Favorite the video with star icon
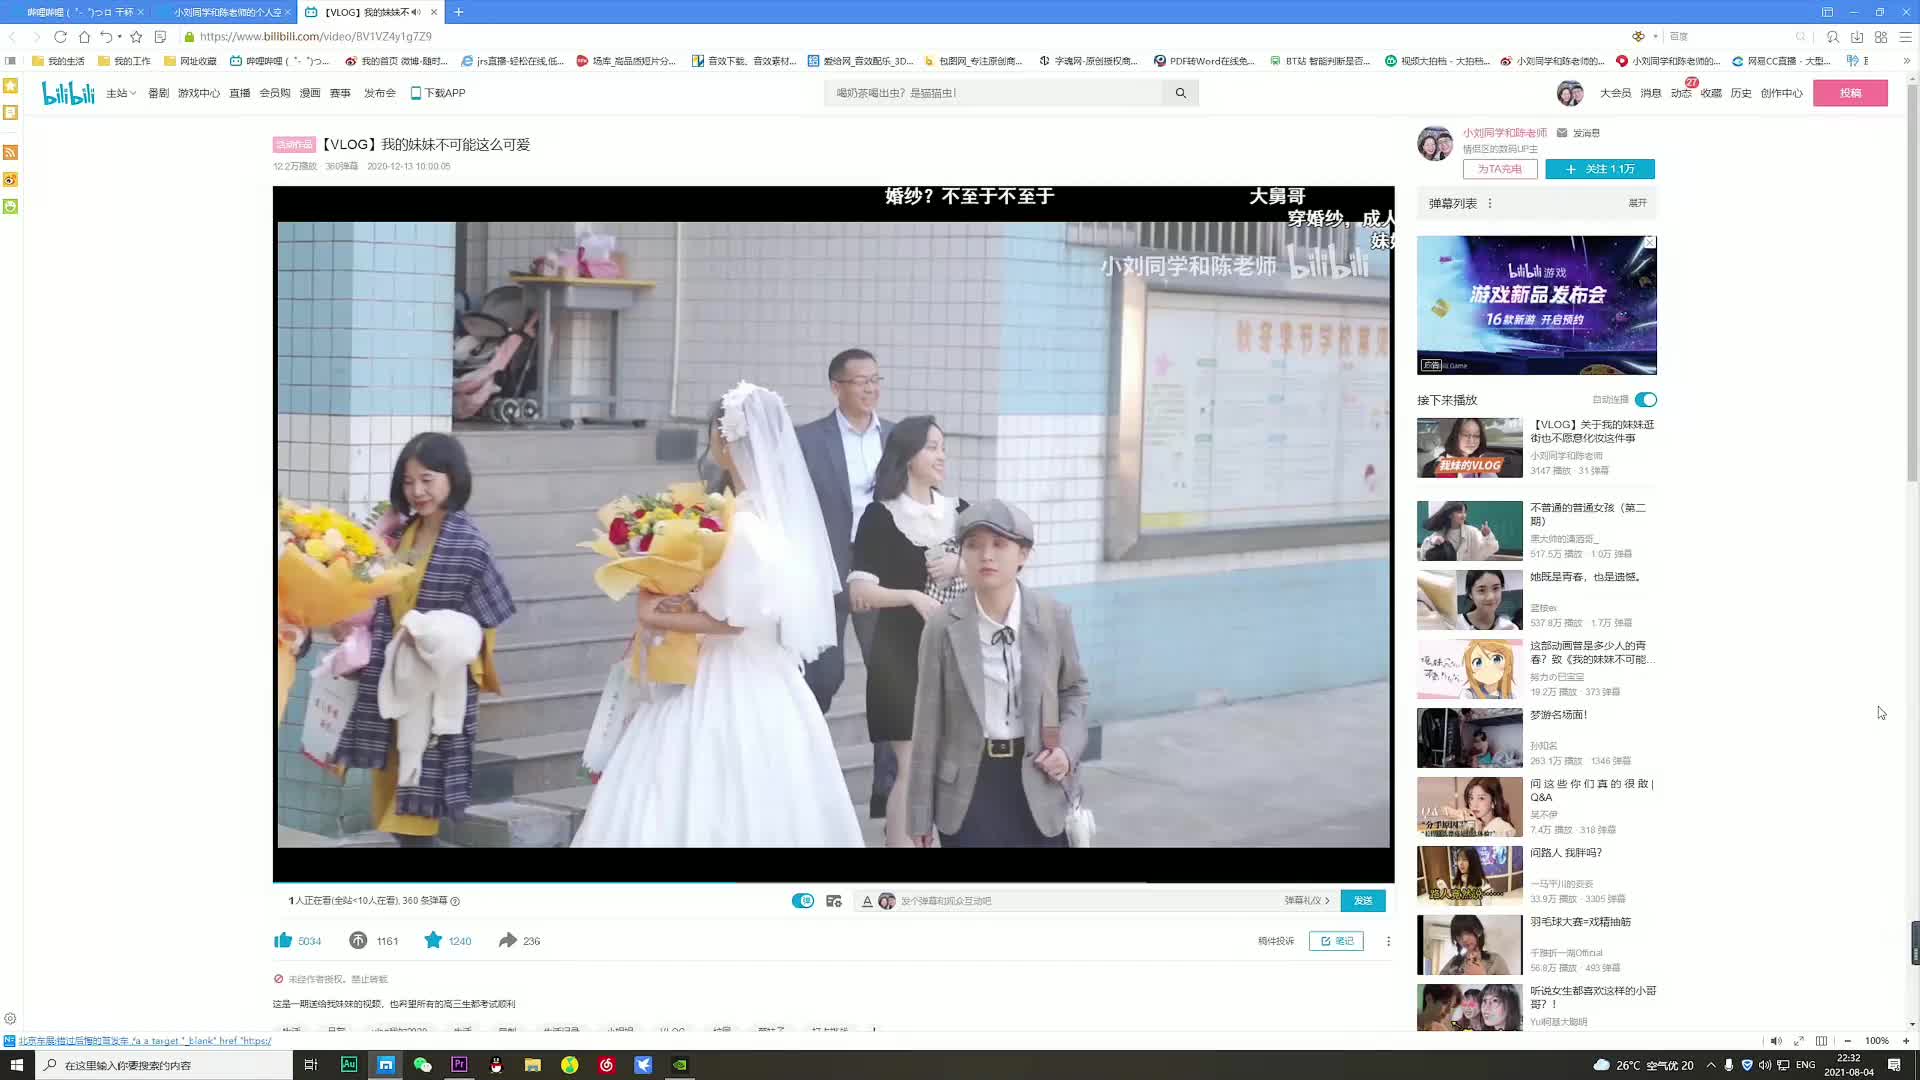This screenshot has height=1080, width=1920. (x=433, y=940)
